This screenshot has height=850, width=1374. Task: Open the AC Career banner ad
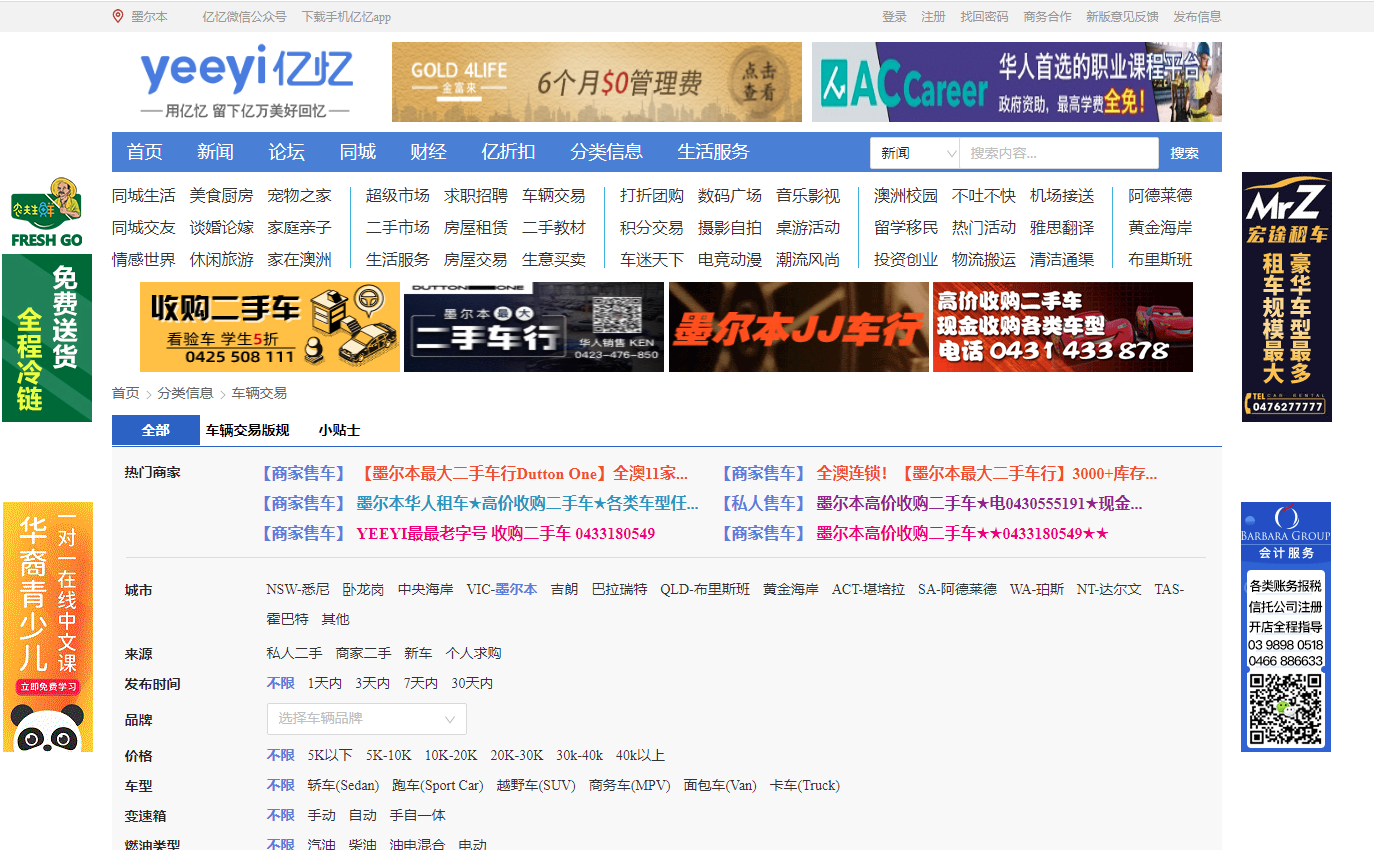point(1016,82)
